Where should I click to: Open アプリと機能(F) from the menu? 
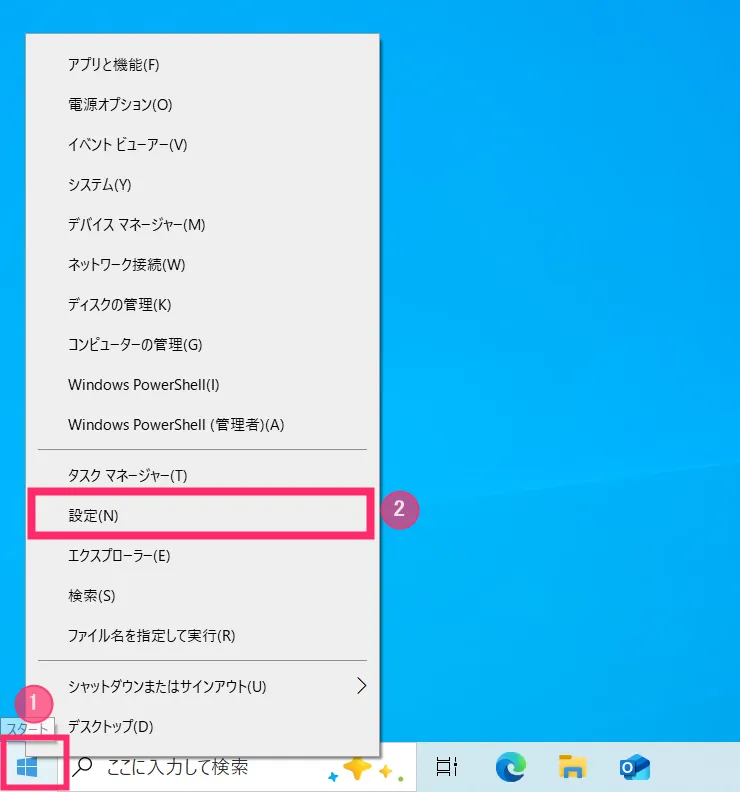tap(202, 65)
